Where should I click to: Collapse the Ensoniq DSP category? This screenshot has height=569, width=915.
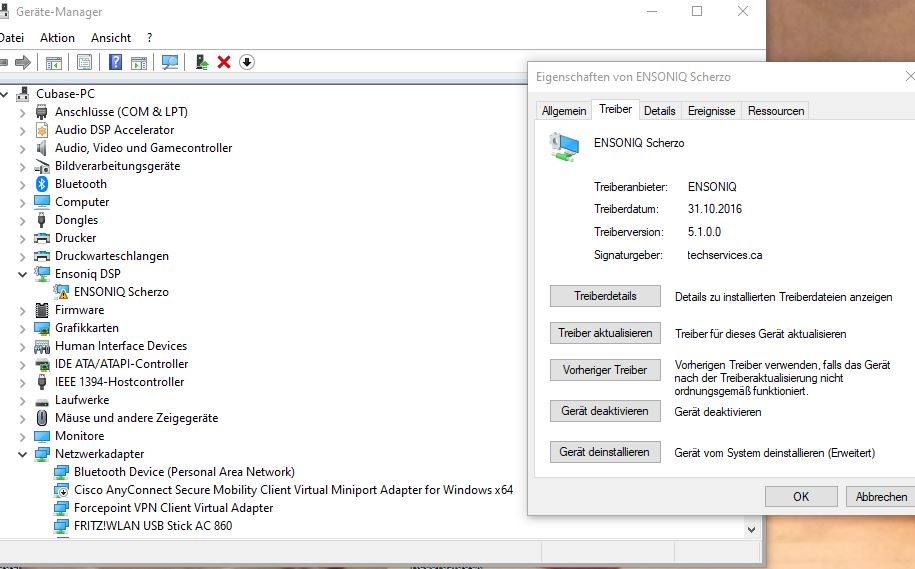click(22, 274)
